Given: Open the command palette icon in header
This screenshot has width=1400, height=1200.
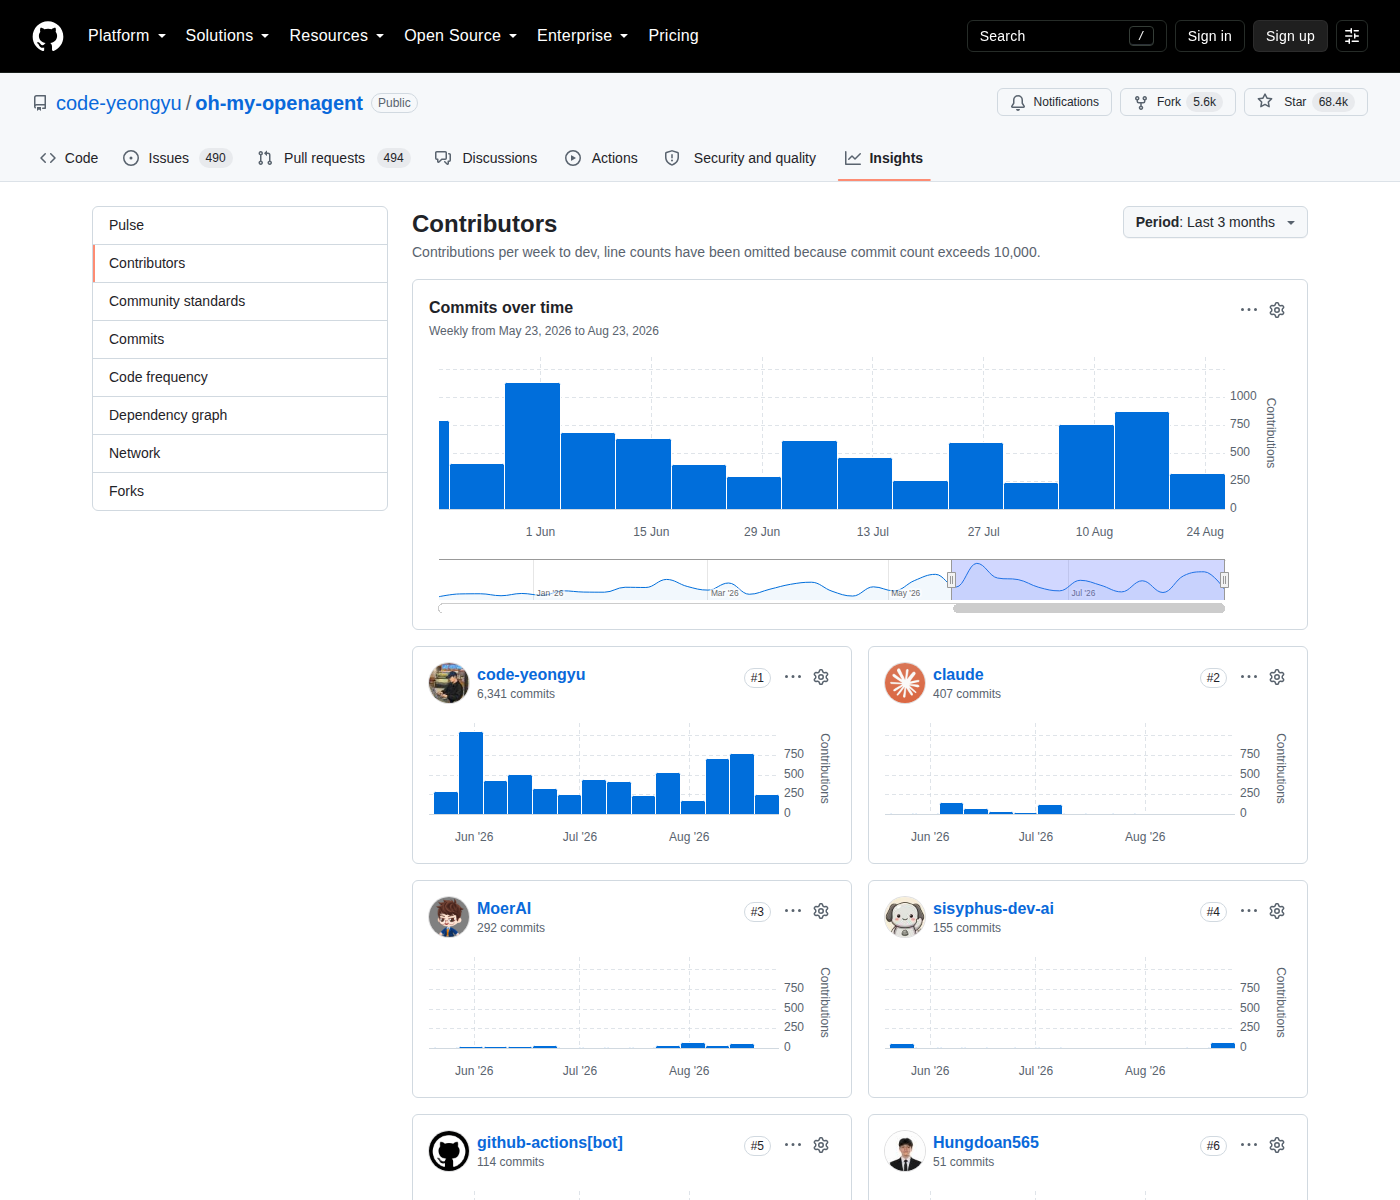Looking at the screenshot, I should click(x=1352, y=36).
